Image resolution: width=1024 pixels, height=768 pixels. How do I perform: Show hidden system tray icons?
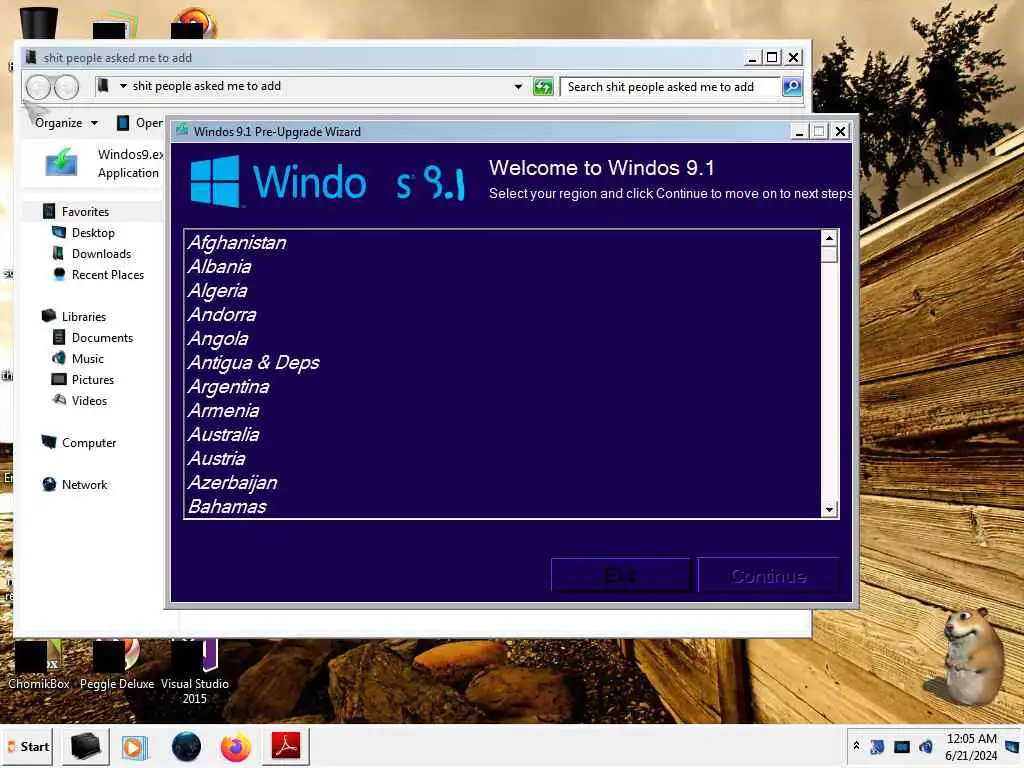tap(856, 745)
